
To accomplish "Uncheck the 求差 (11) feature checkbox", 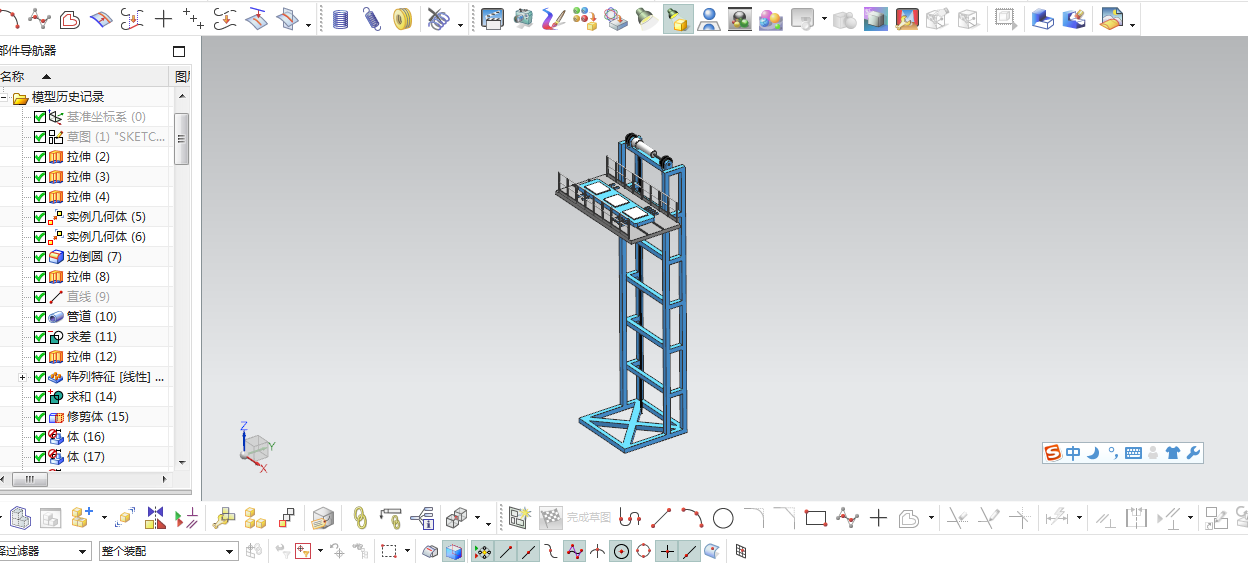I will [x=40, y=337].
